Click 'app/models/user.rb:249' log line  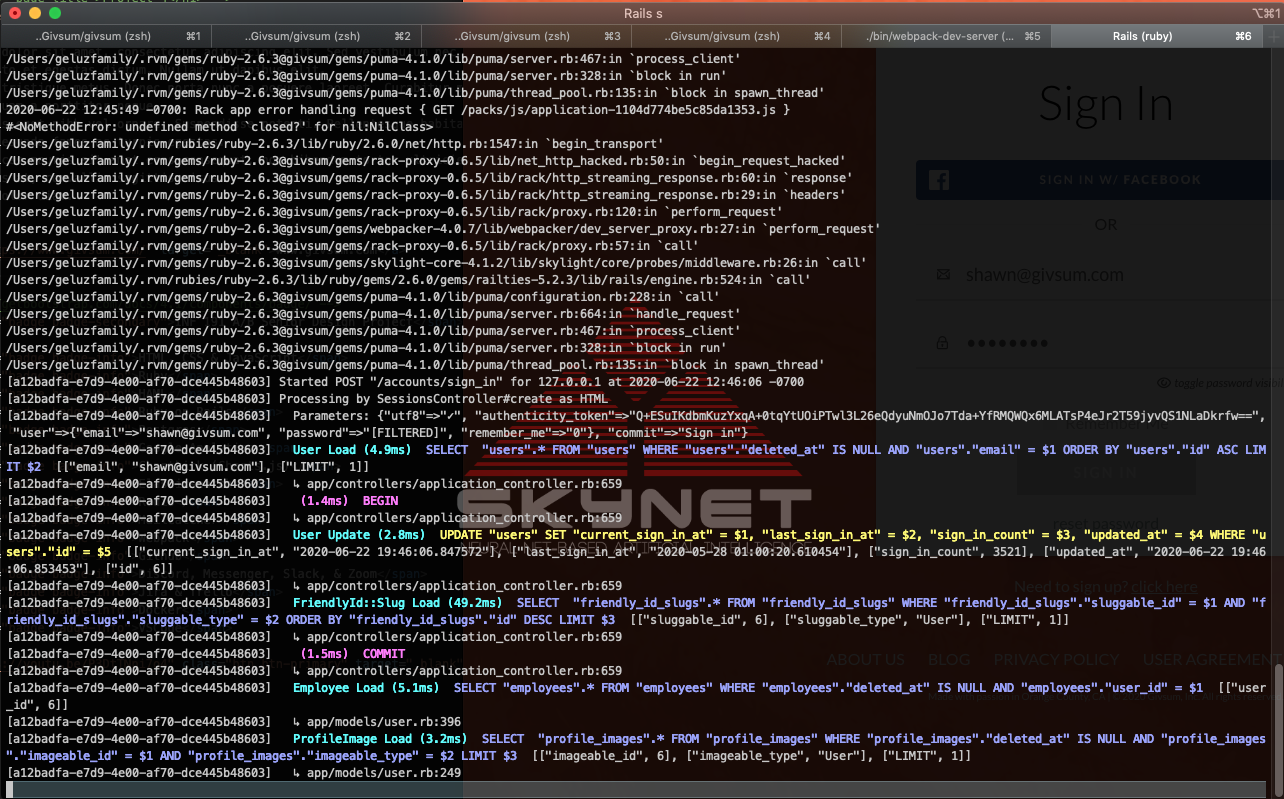point(376,773)
